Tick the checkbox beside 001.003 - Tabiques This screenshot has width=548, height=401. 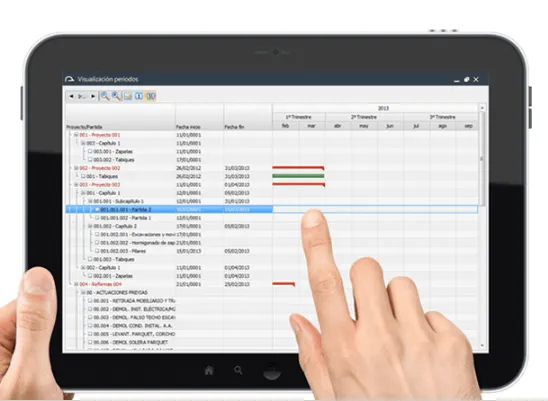[x=90, y=259]
